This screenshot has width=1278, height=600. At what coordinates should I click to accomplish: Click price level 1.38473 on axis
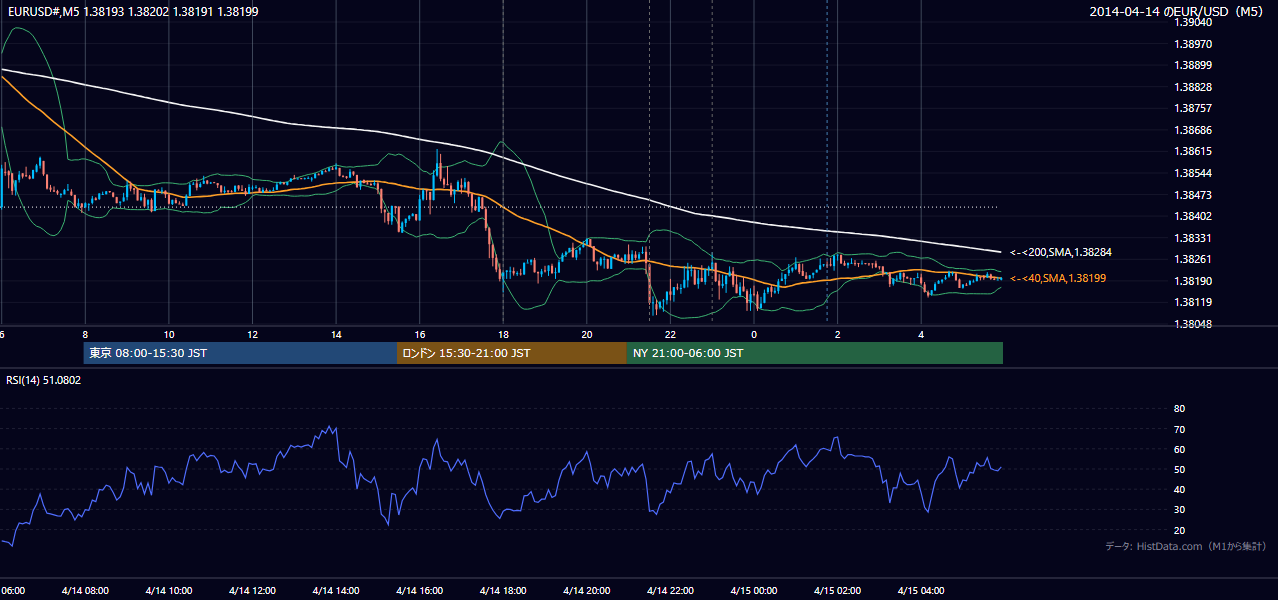point(1194,194)
